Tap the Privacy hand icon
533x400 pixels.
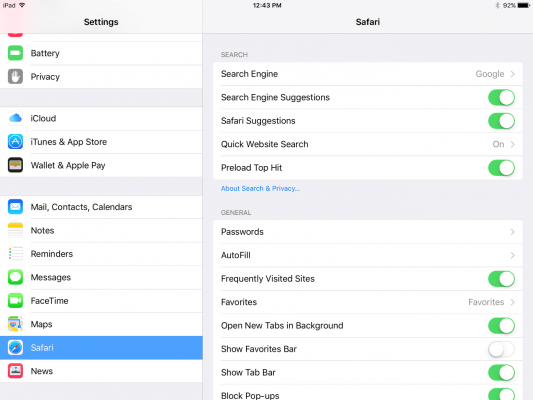click(15, 76)
